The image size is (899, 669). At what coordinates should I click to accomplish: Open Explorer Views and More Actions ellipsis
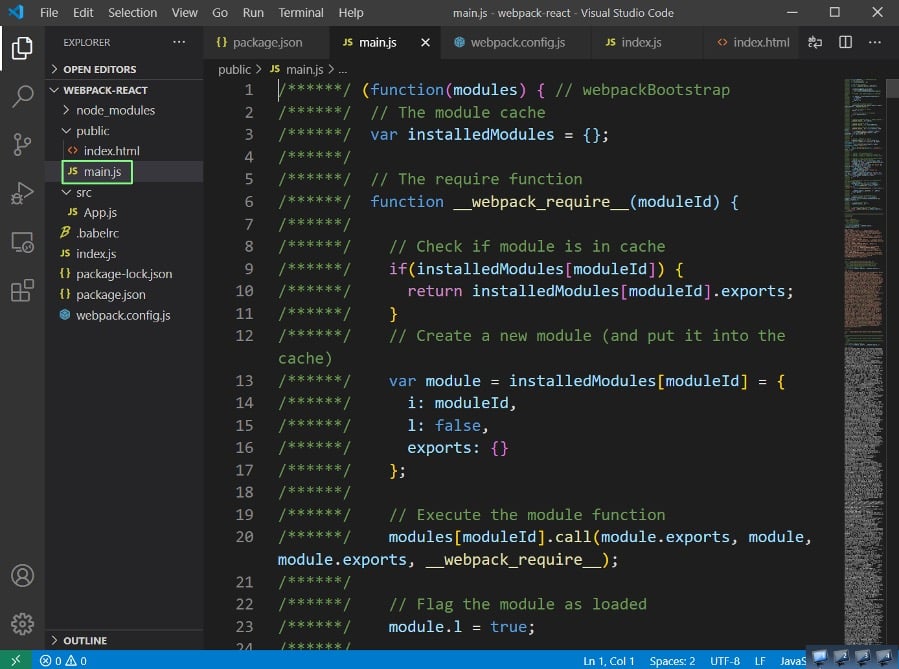(179, 42)
